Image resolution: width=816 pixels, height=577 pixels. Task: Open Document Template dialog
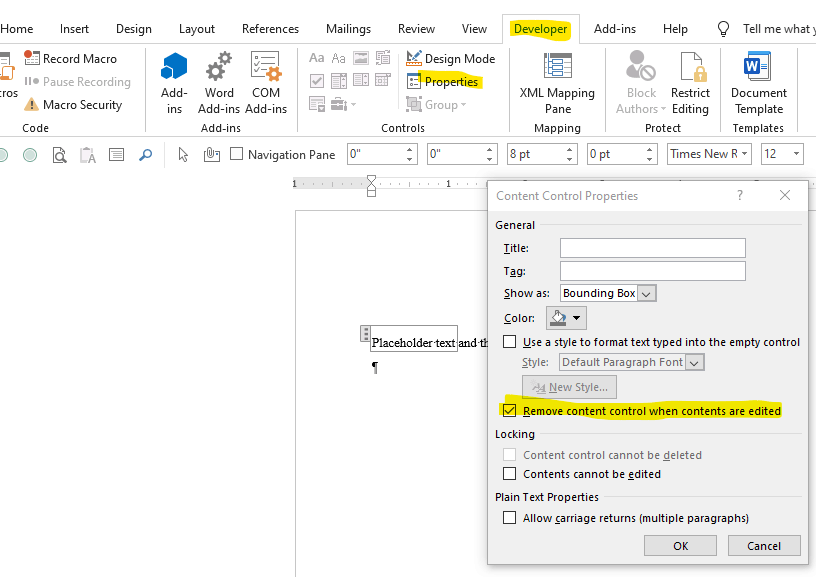point(758,83)
